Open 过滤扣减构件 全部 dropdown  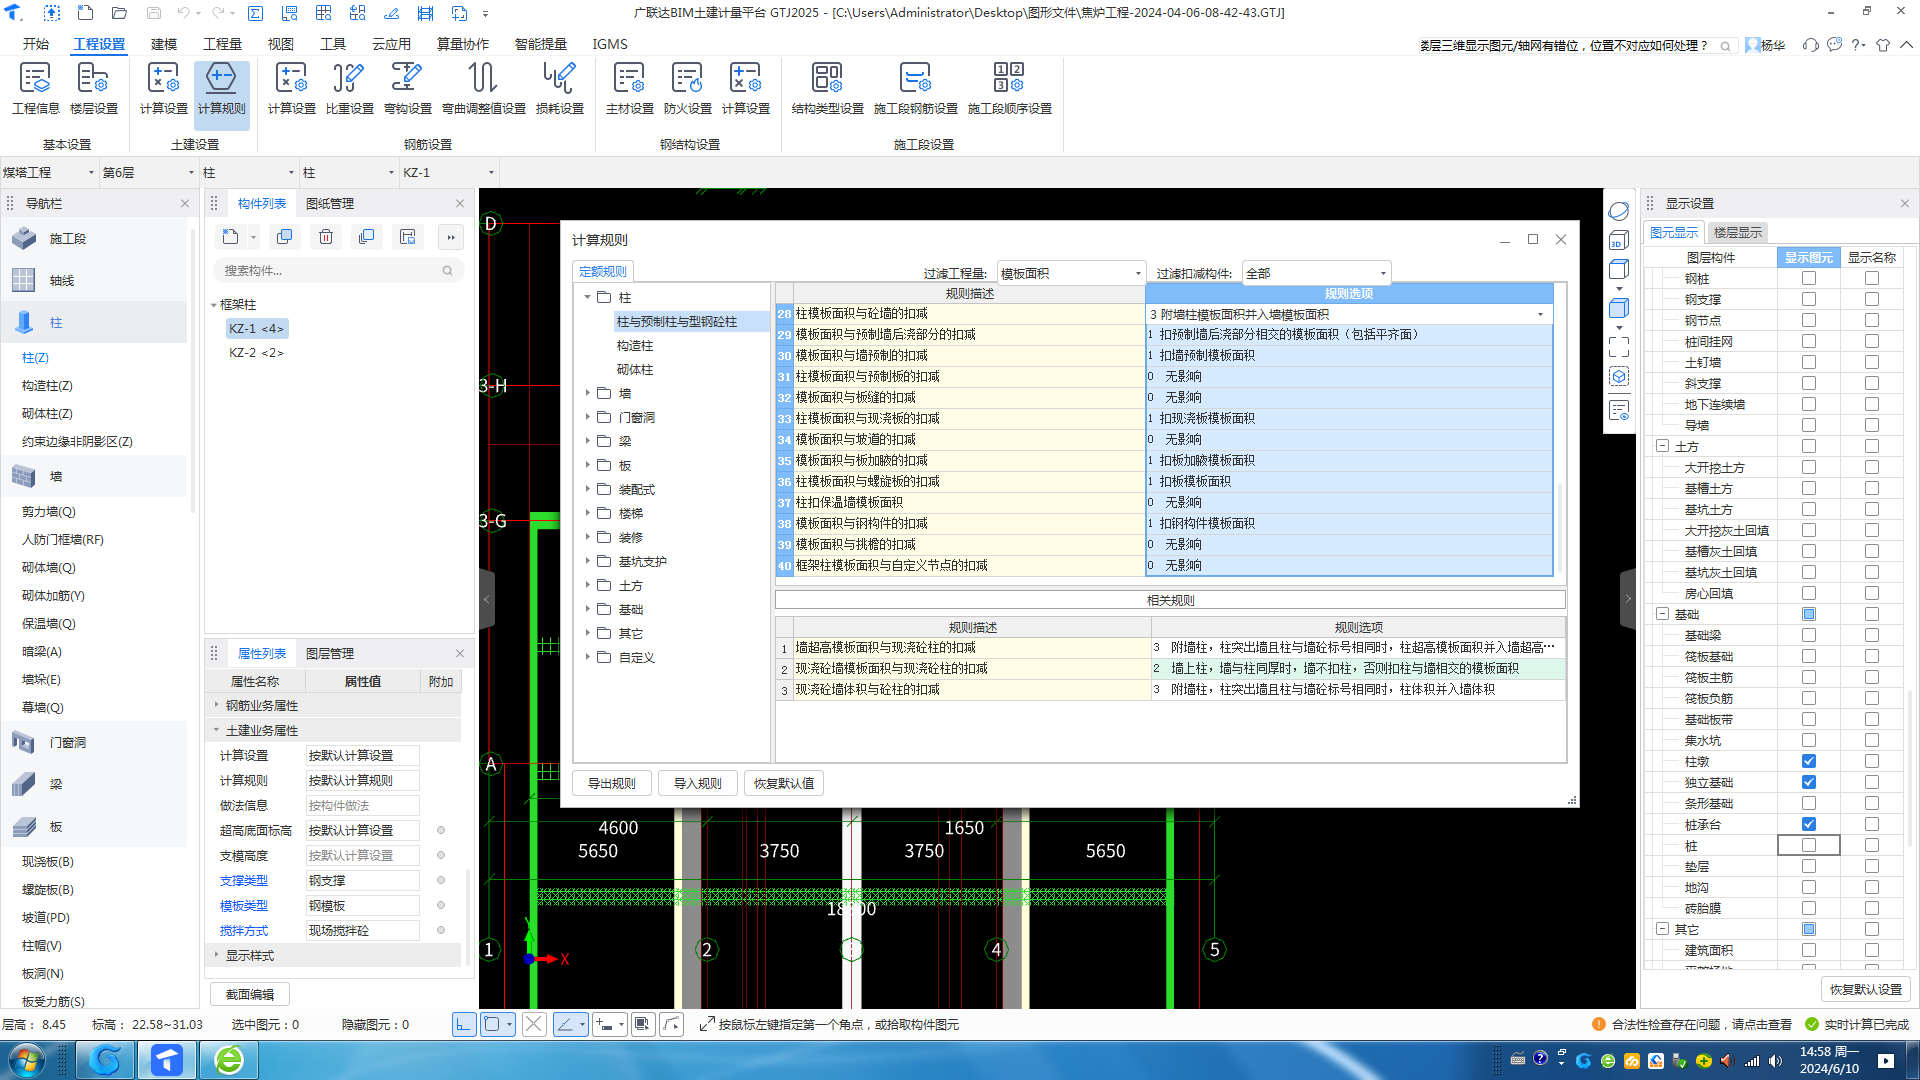1316,273
